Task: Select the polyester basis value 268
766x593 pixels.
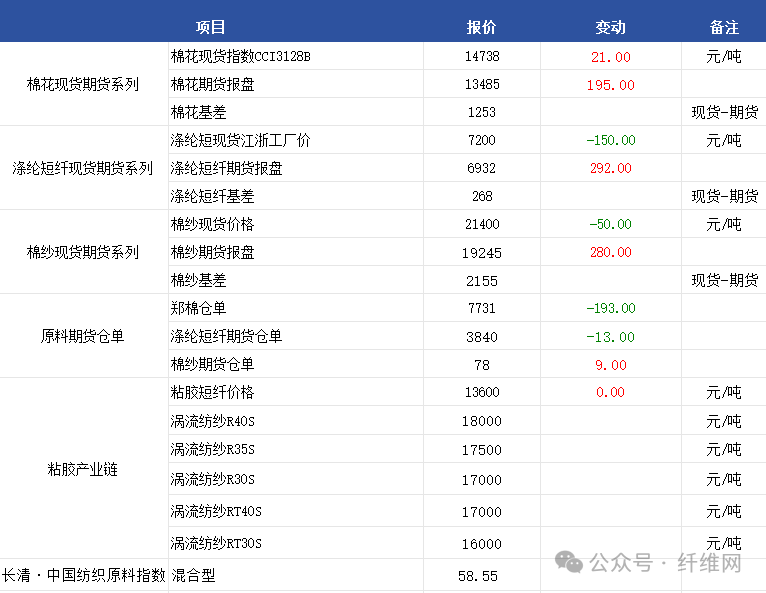Action: (x=482, y=196)
